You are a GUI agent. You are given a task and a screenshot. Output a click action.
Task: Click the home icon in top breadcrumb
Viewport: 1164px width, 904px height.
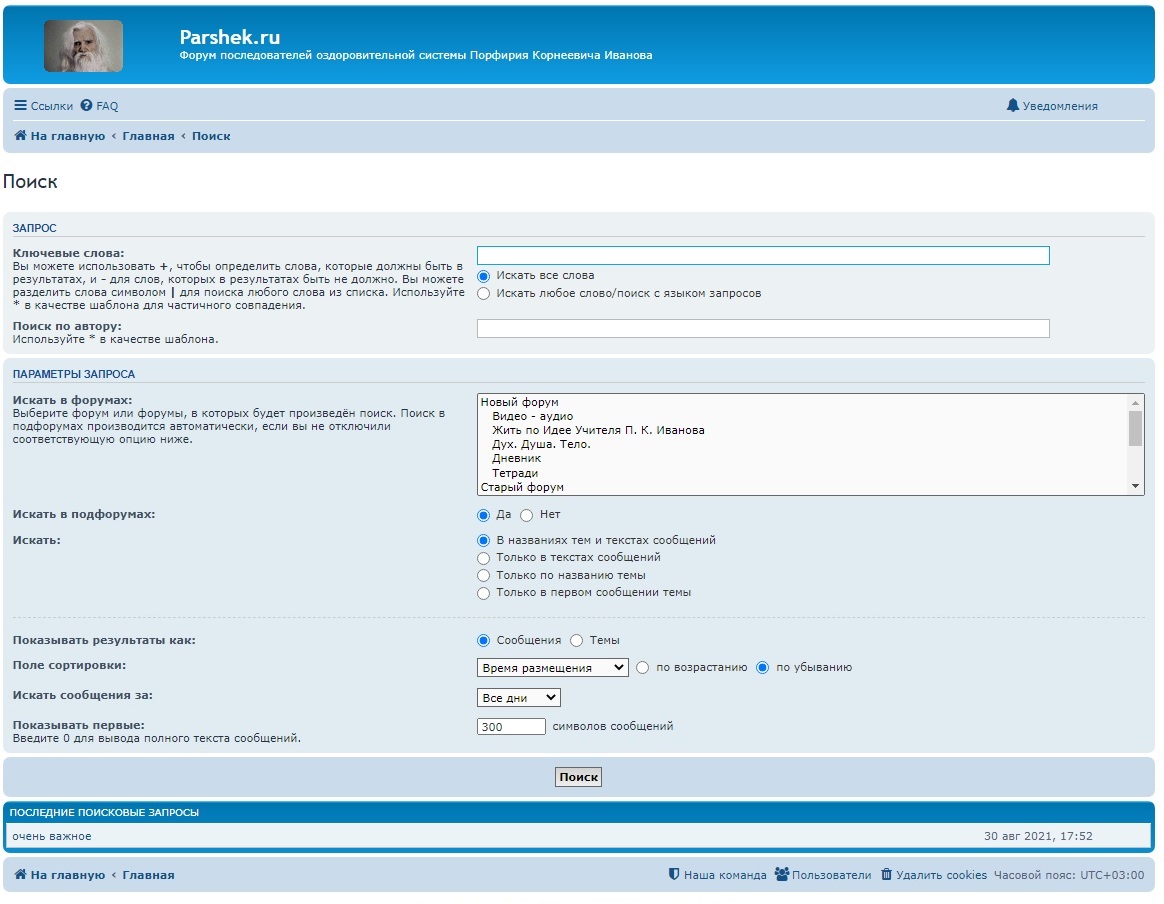20,136
